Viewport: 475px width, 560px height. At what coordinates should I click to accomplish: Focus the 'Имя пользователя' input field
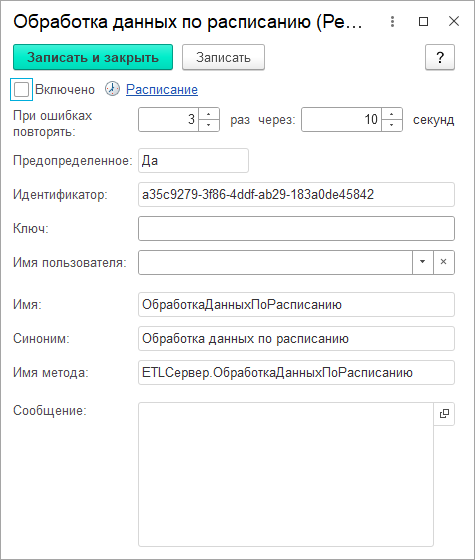click(275, 262)
